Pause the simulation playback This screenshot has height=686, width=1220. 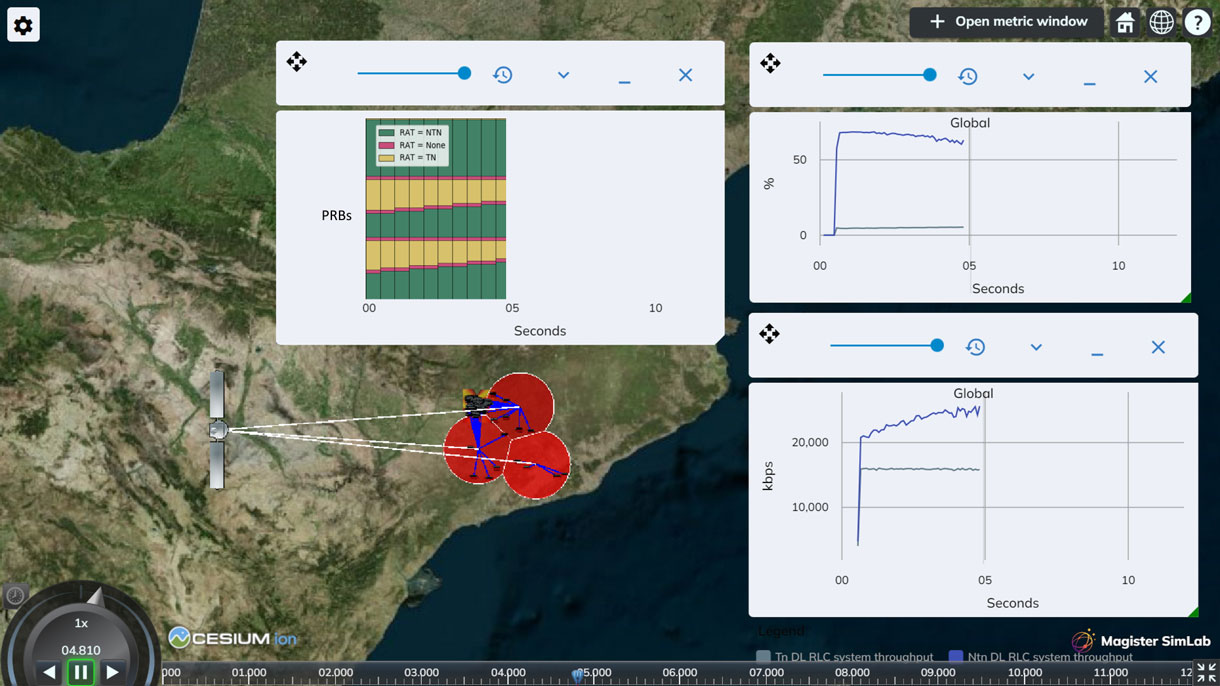[x=81, y=672]
